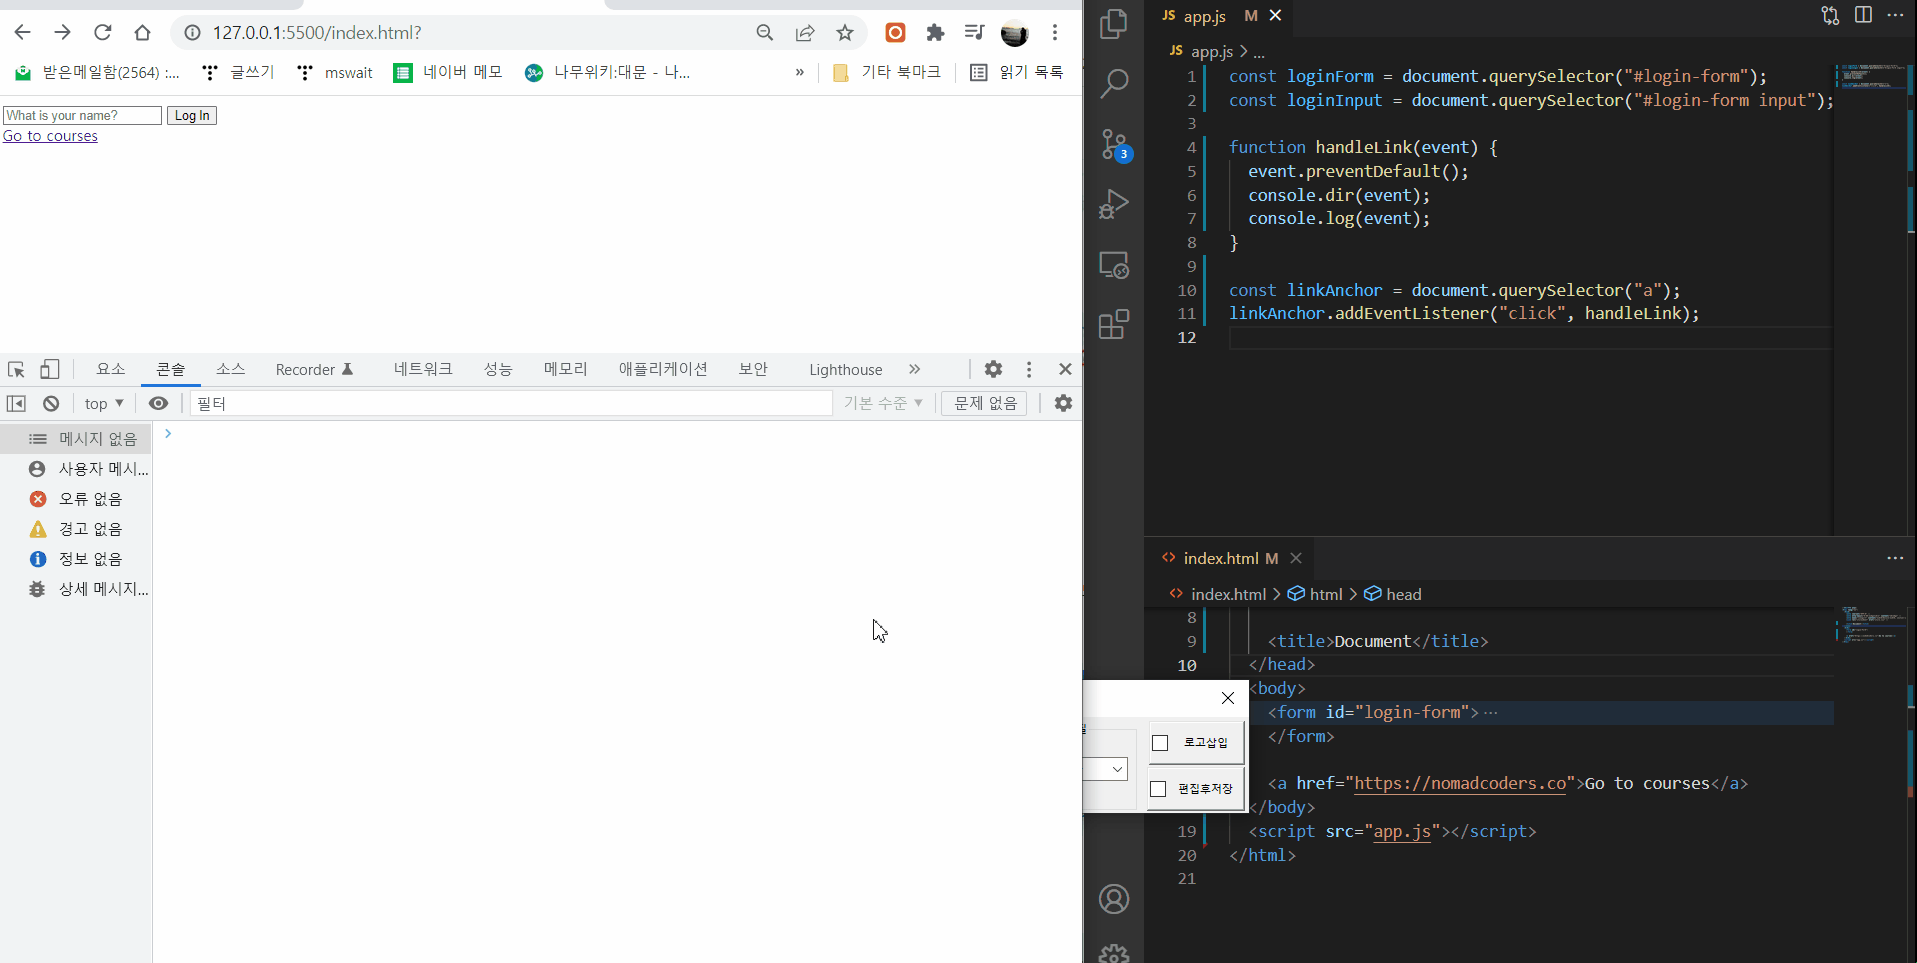The width and height of the screenshot is (1917, 963).
Task: Expand hidden bookmarks chevron
Action: click(x=799, y=72)
